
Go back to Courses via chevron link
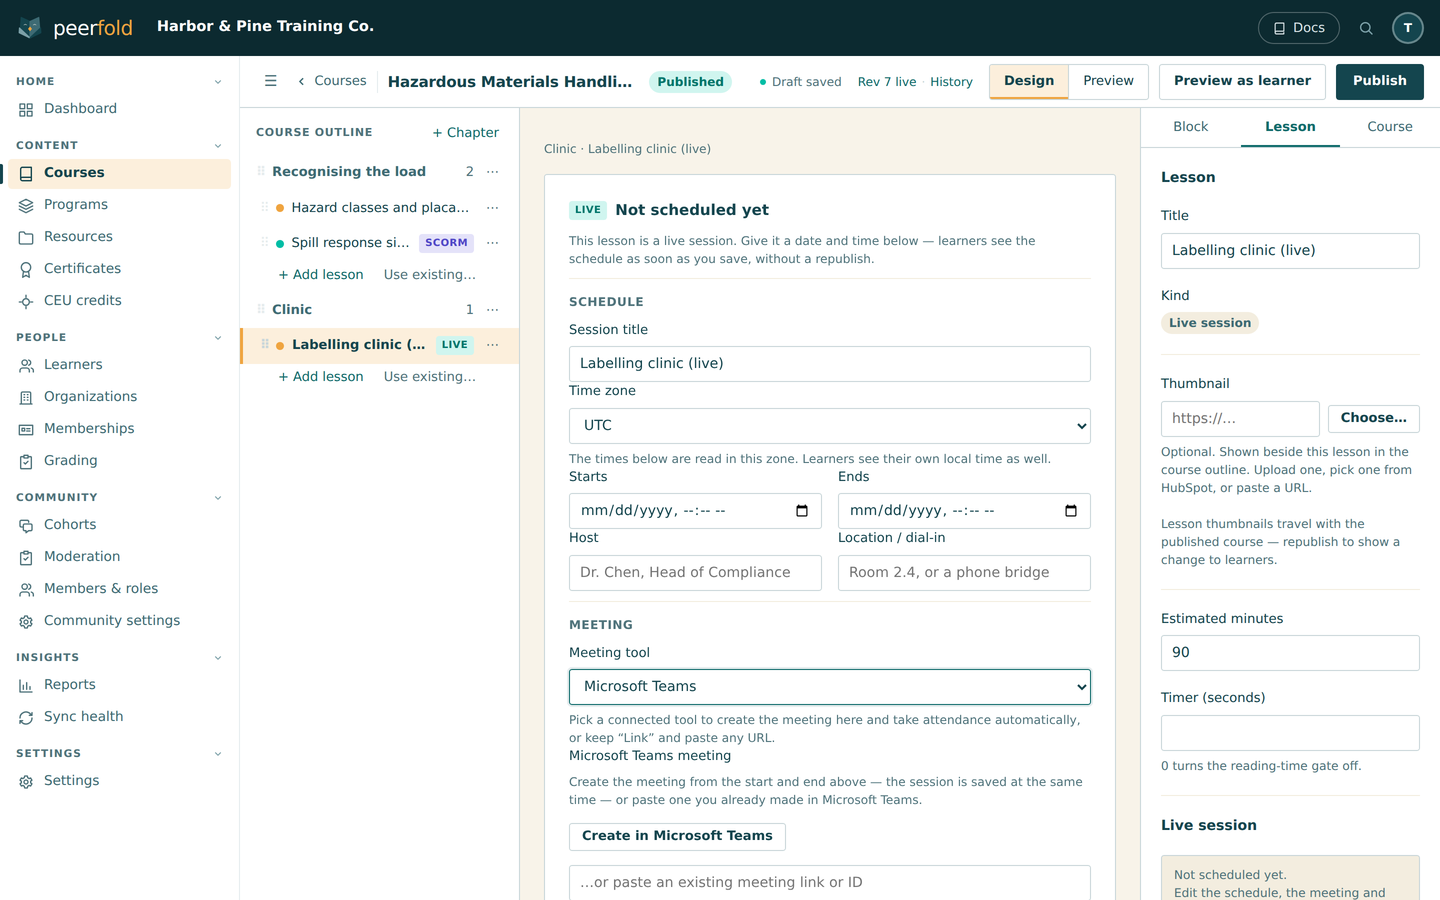point(332,81)
